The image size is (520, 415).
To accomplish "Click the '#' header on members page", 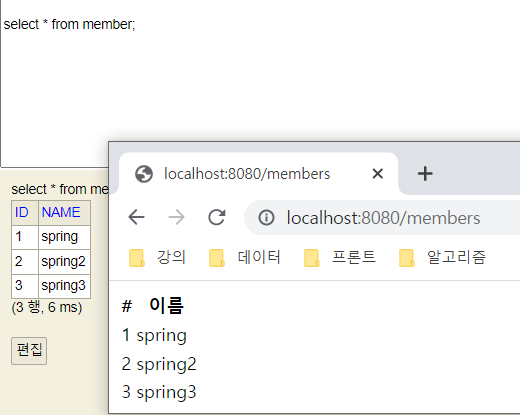I will (127, 306).
